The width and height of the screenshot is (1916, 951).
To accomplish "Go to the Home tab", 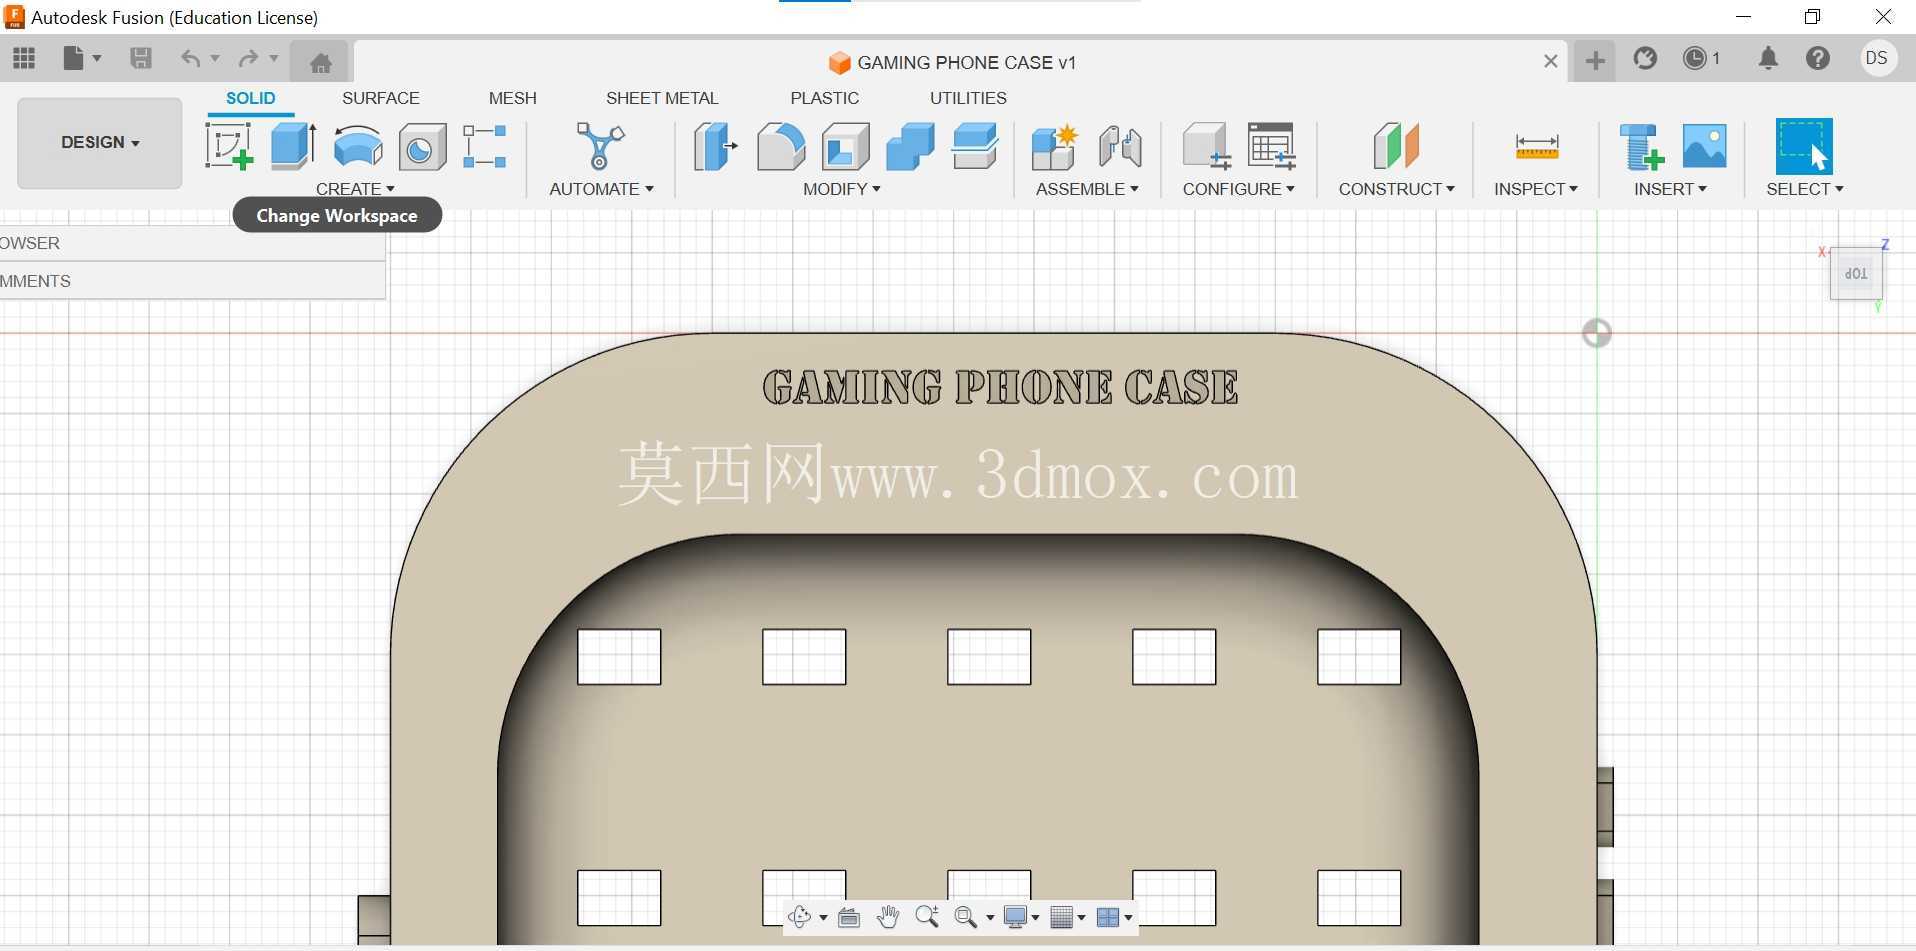I will pos(320,63).
